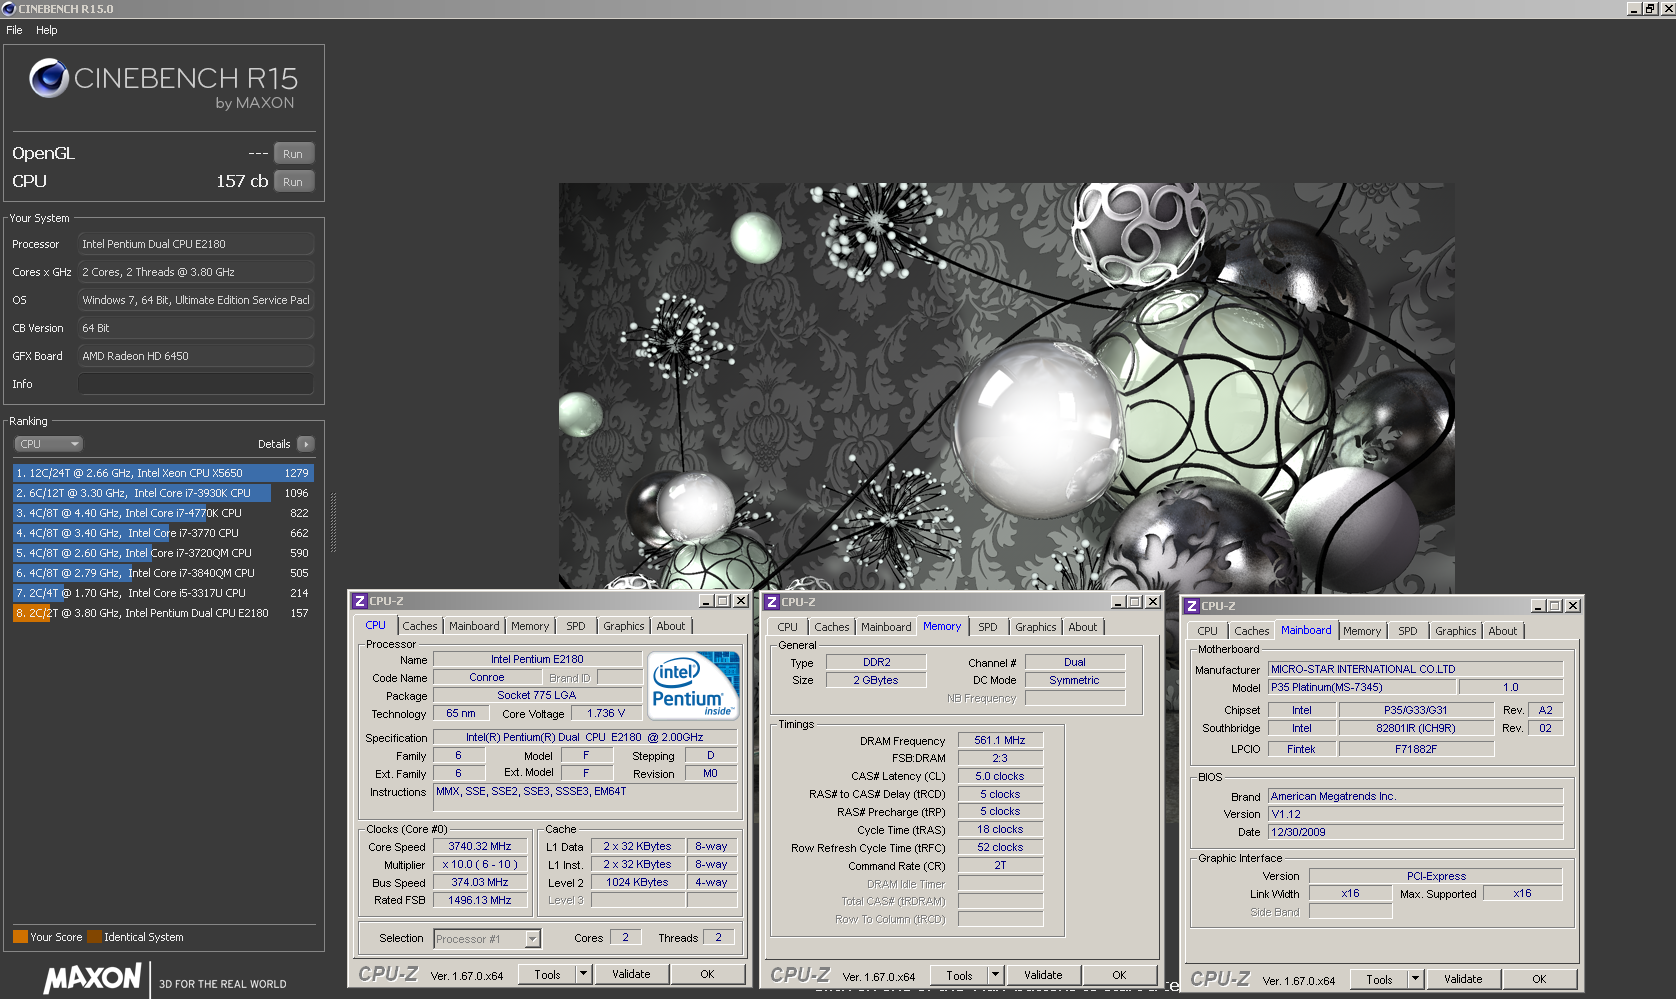Viewport: 1676px width, 999px height.
Task: Click Tools button in first CPU-Z window
Action: (x=548, y=974)
